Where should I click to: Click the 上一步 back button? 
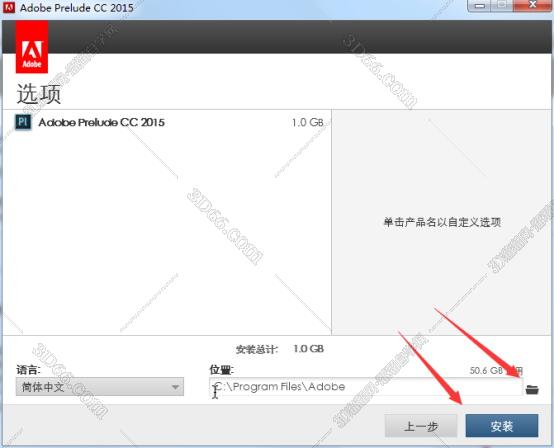421,426
